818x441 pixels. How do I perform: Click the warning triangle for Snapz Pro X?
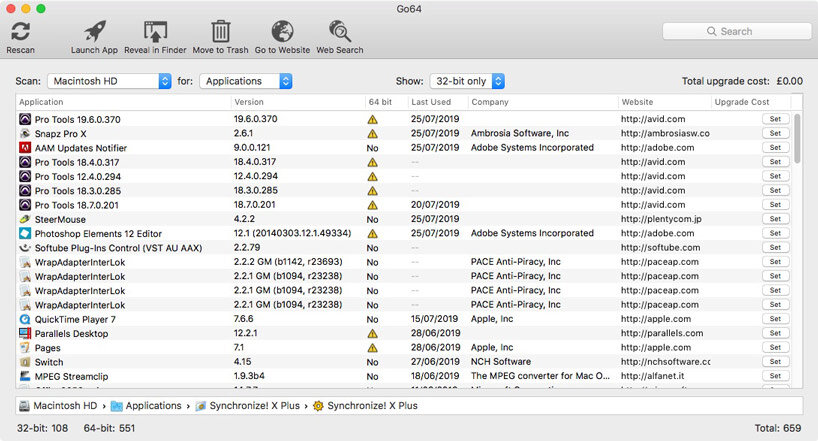pos(372,134)
